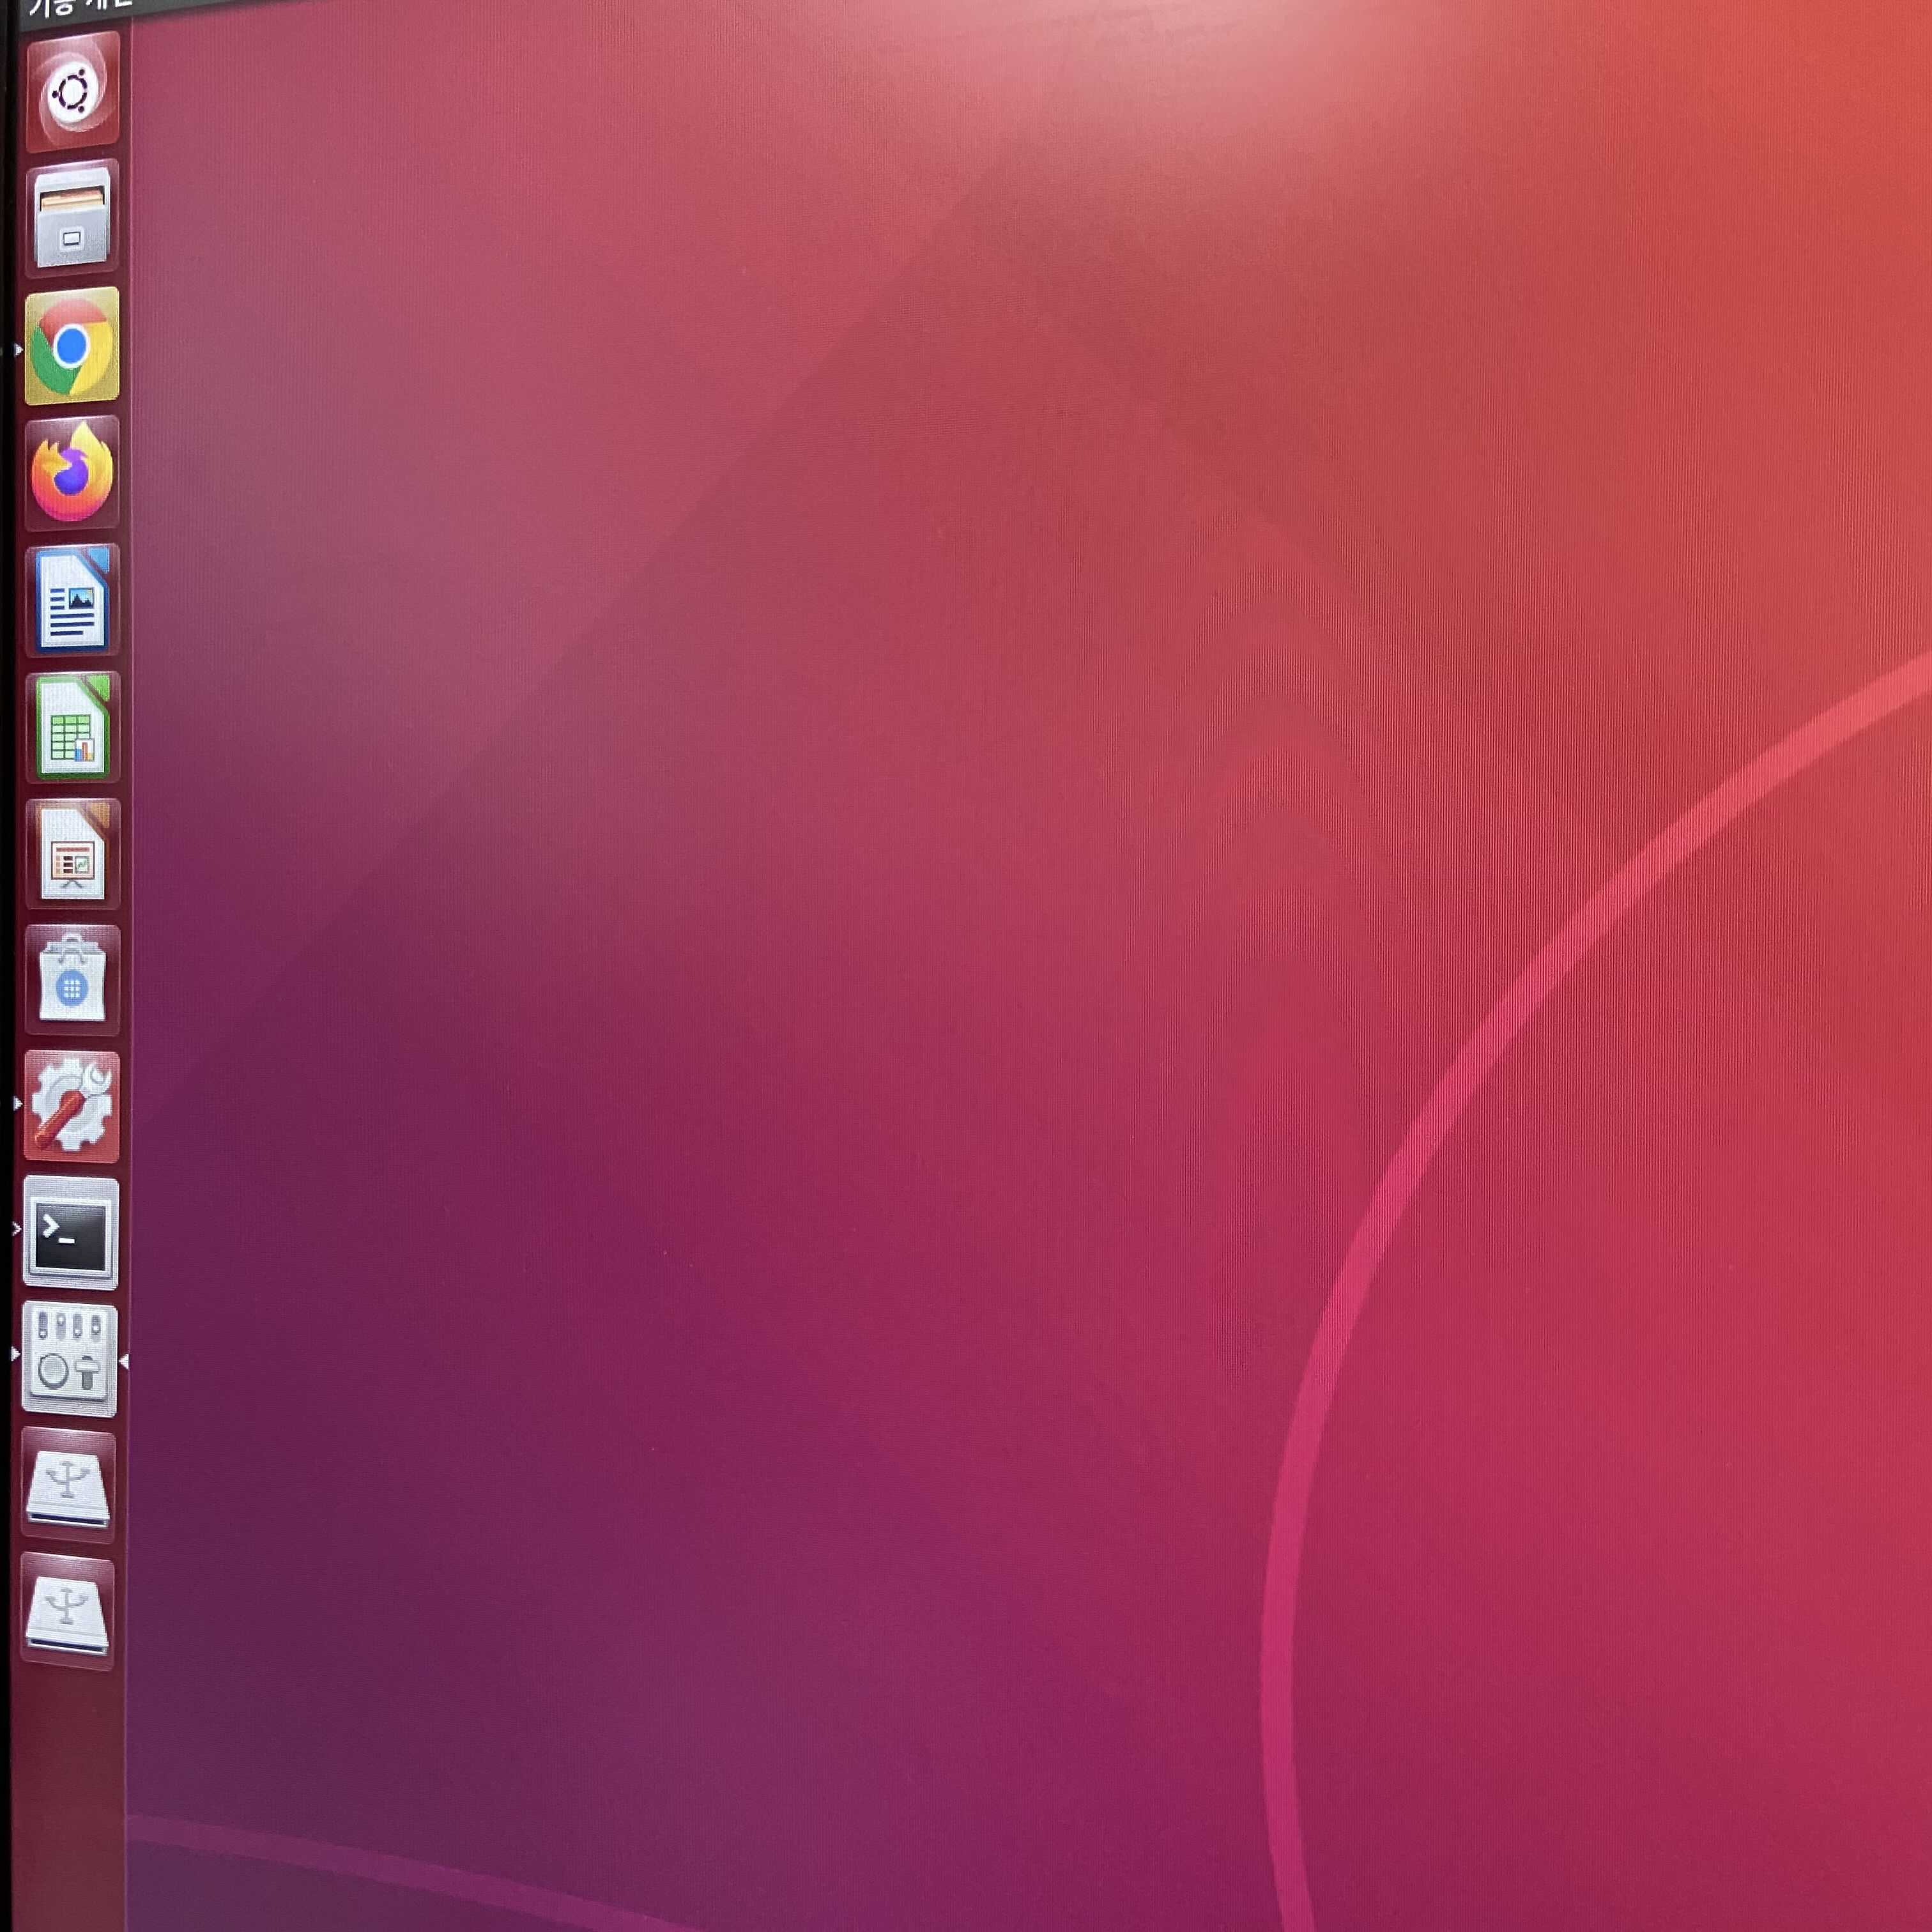Launch Google Chrome from the launcher
The image size is (1932, 1932).
click(x=72, y=346)
